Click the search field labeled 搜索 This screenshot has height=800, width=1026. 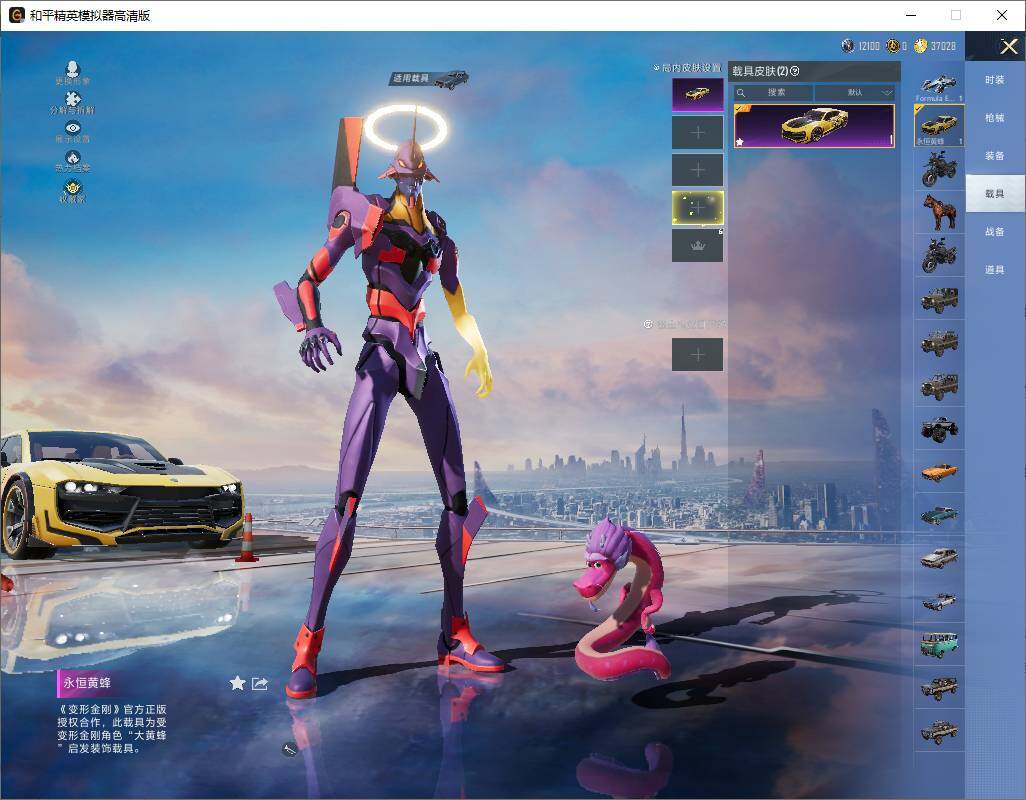pos(773,92)
